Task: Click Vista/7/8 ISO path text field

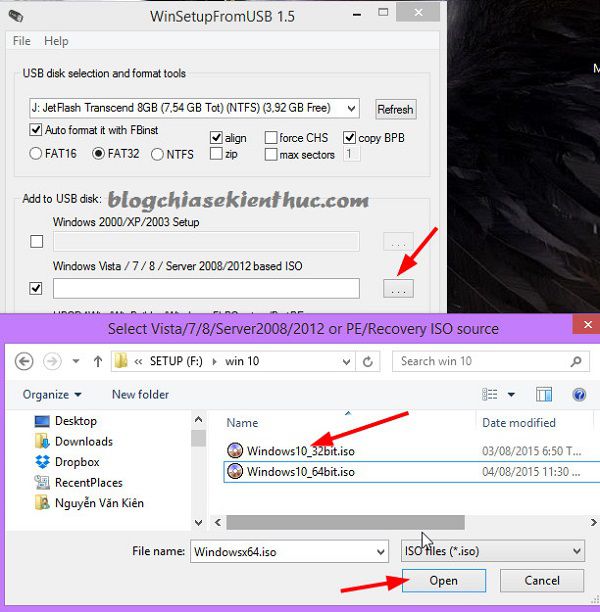Action: pos(206,288)
